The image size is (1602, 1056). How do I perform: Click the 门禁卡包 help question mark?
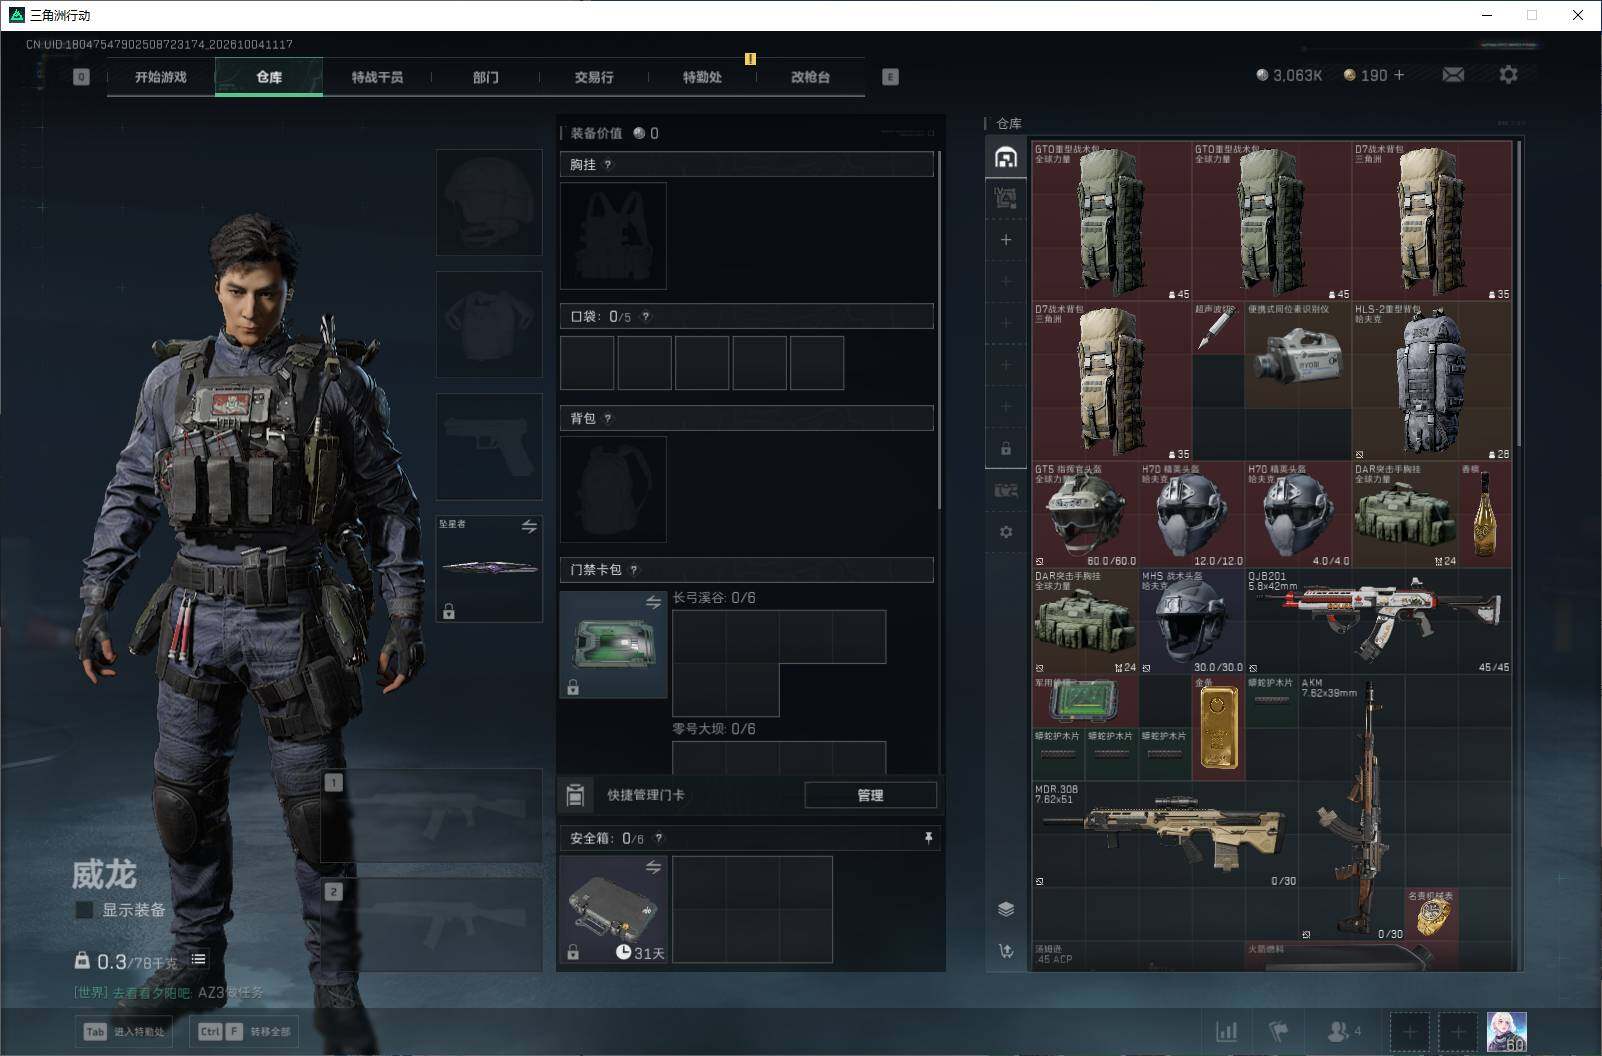click(634, 570)
